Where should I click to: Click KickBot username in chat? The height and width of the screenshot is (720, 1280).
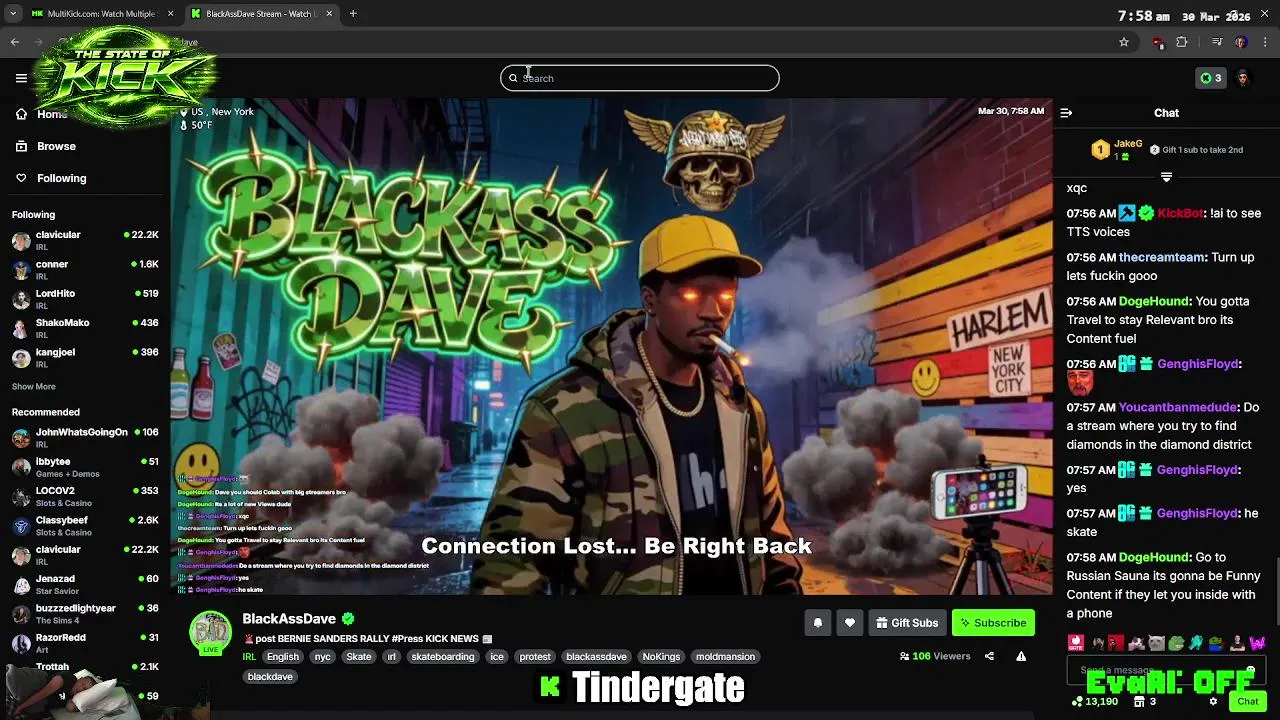coord(1180,213)
